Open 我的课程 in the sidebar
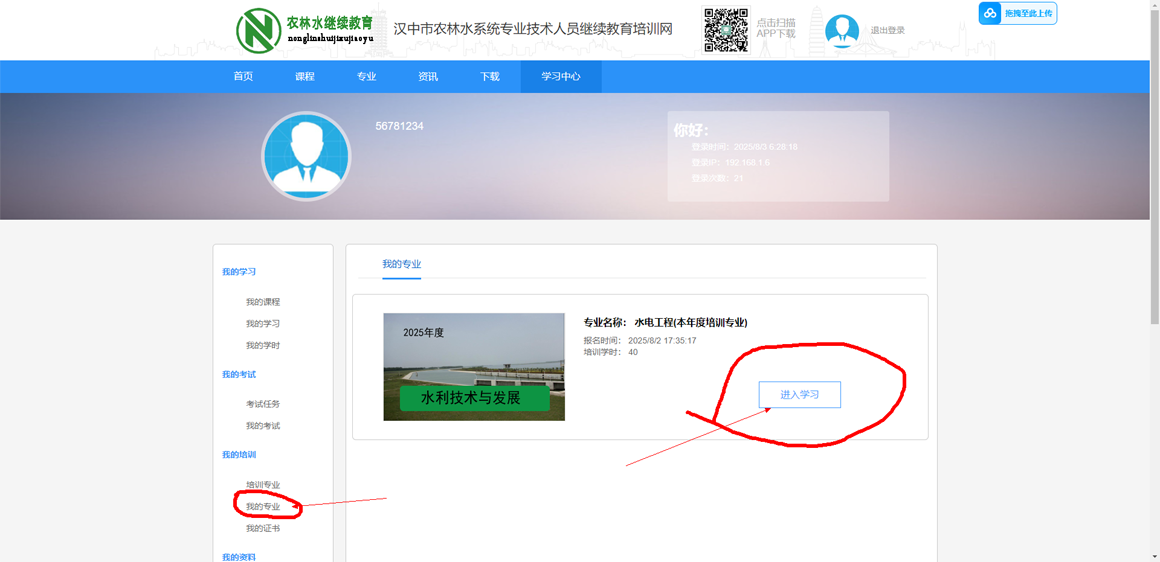Screen dimensions: 1160x562 point(263,302)
